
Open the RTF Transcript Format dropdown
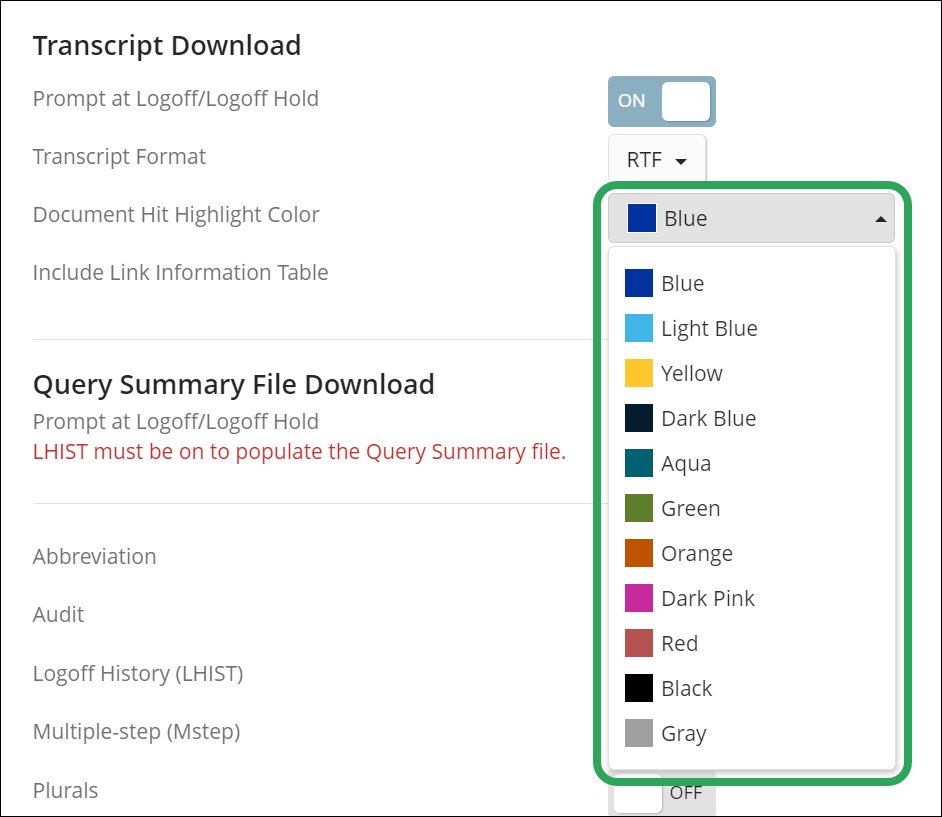click(x=657, y=160)
